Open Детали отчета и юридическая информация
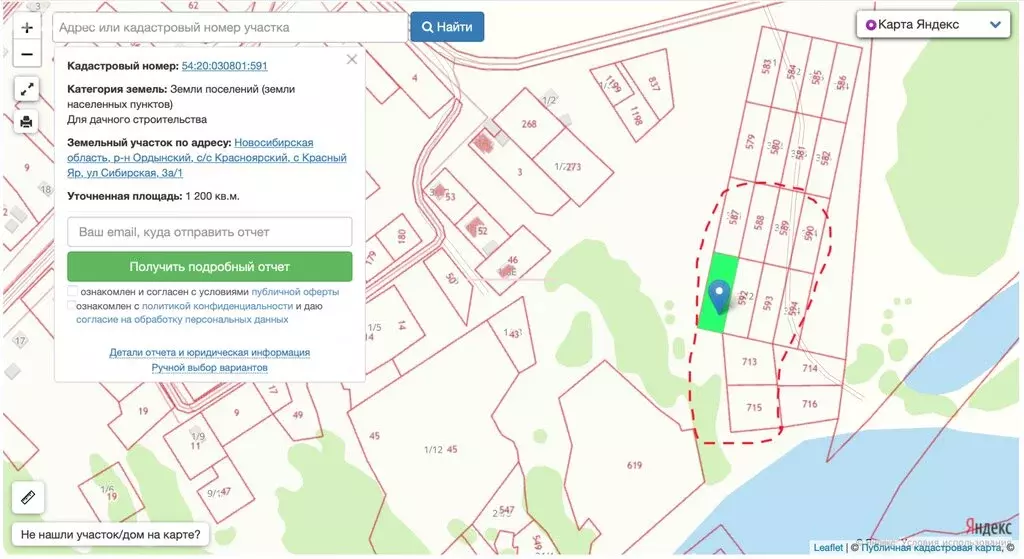 [210, 352]
